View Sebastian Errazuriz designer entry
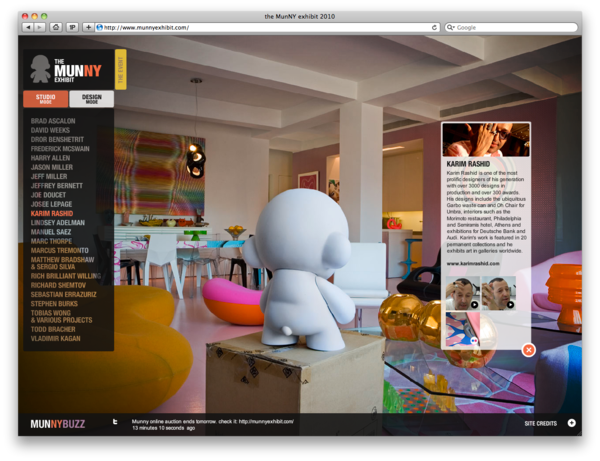 point(64,294)
